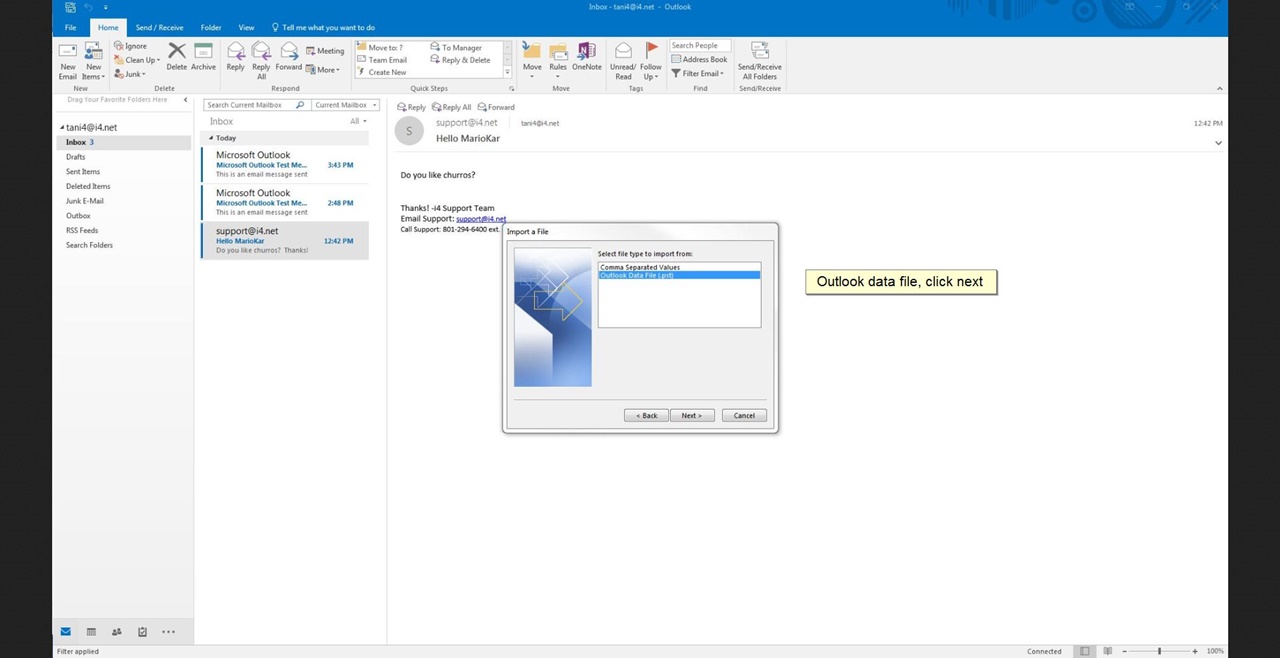Open the Search Folders item

(x=89, y=245)
